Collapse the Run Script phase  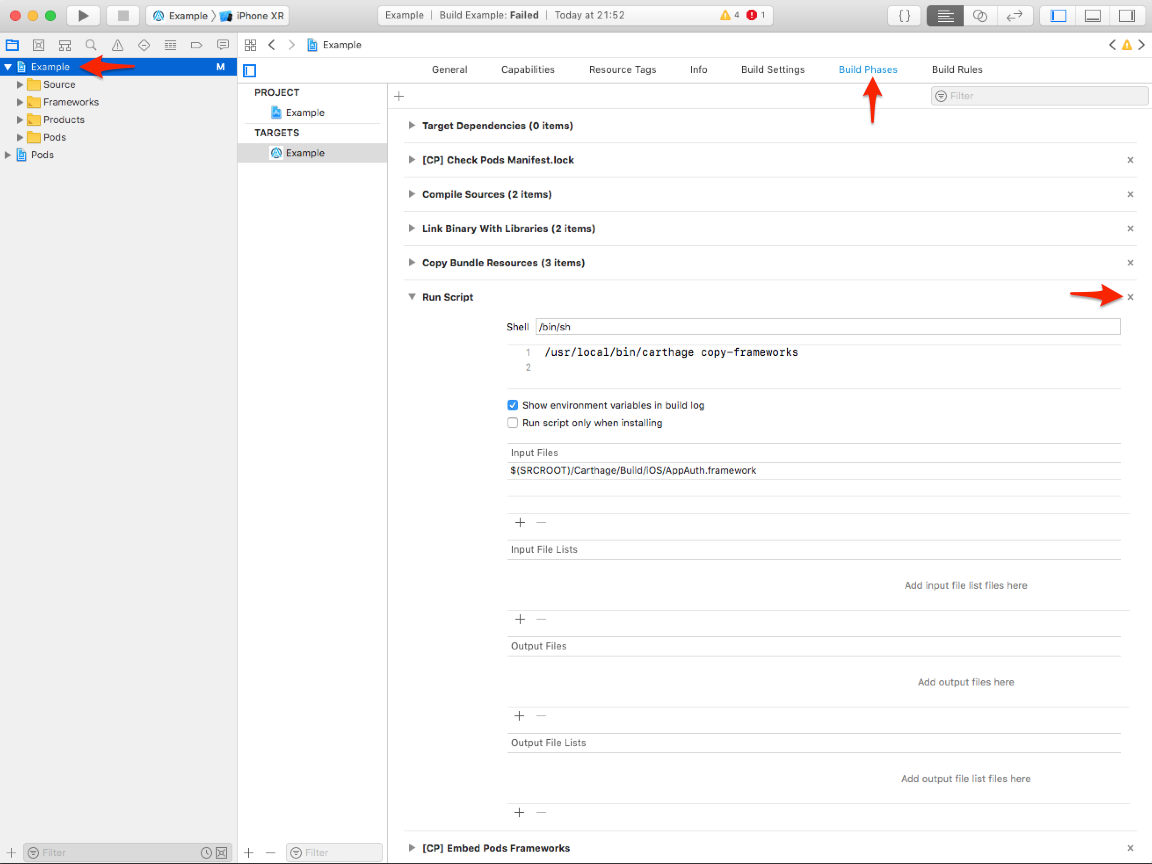pyautogui.click(x=412, y=298)
